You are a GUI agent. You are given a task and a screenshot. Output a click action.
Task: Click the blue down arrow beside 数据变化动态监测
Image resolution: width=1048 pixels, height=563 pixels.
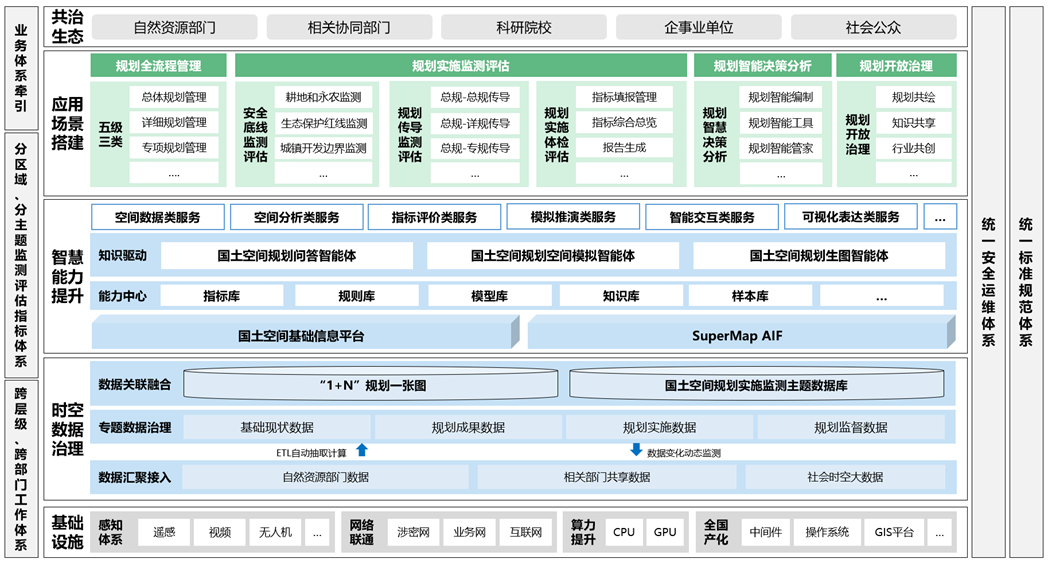tap(636, 451)
